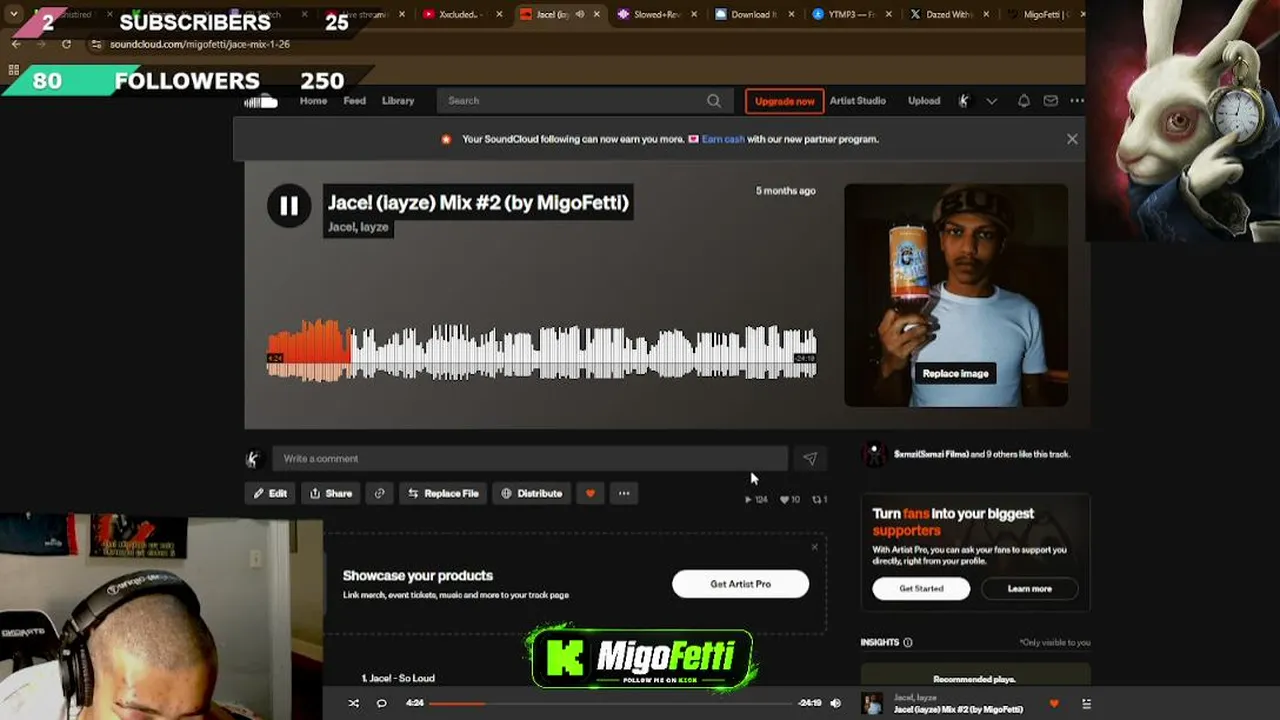Focus the SoundCloud search field
The width and height of the screenshot is (1280, 720).
coord(584,101)
